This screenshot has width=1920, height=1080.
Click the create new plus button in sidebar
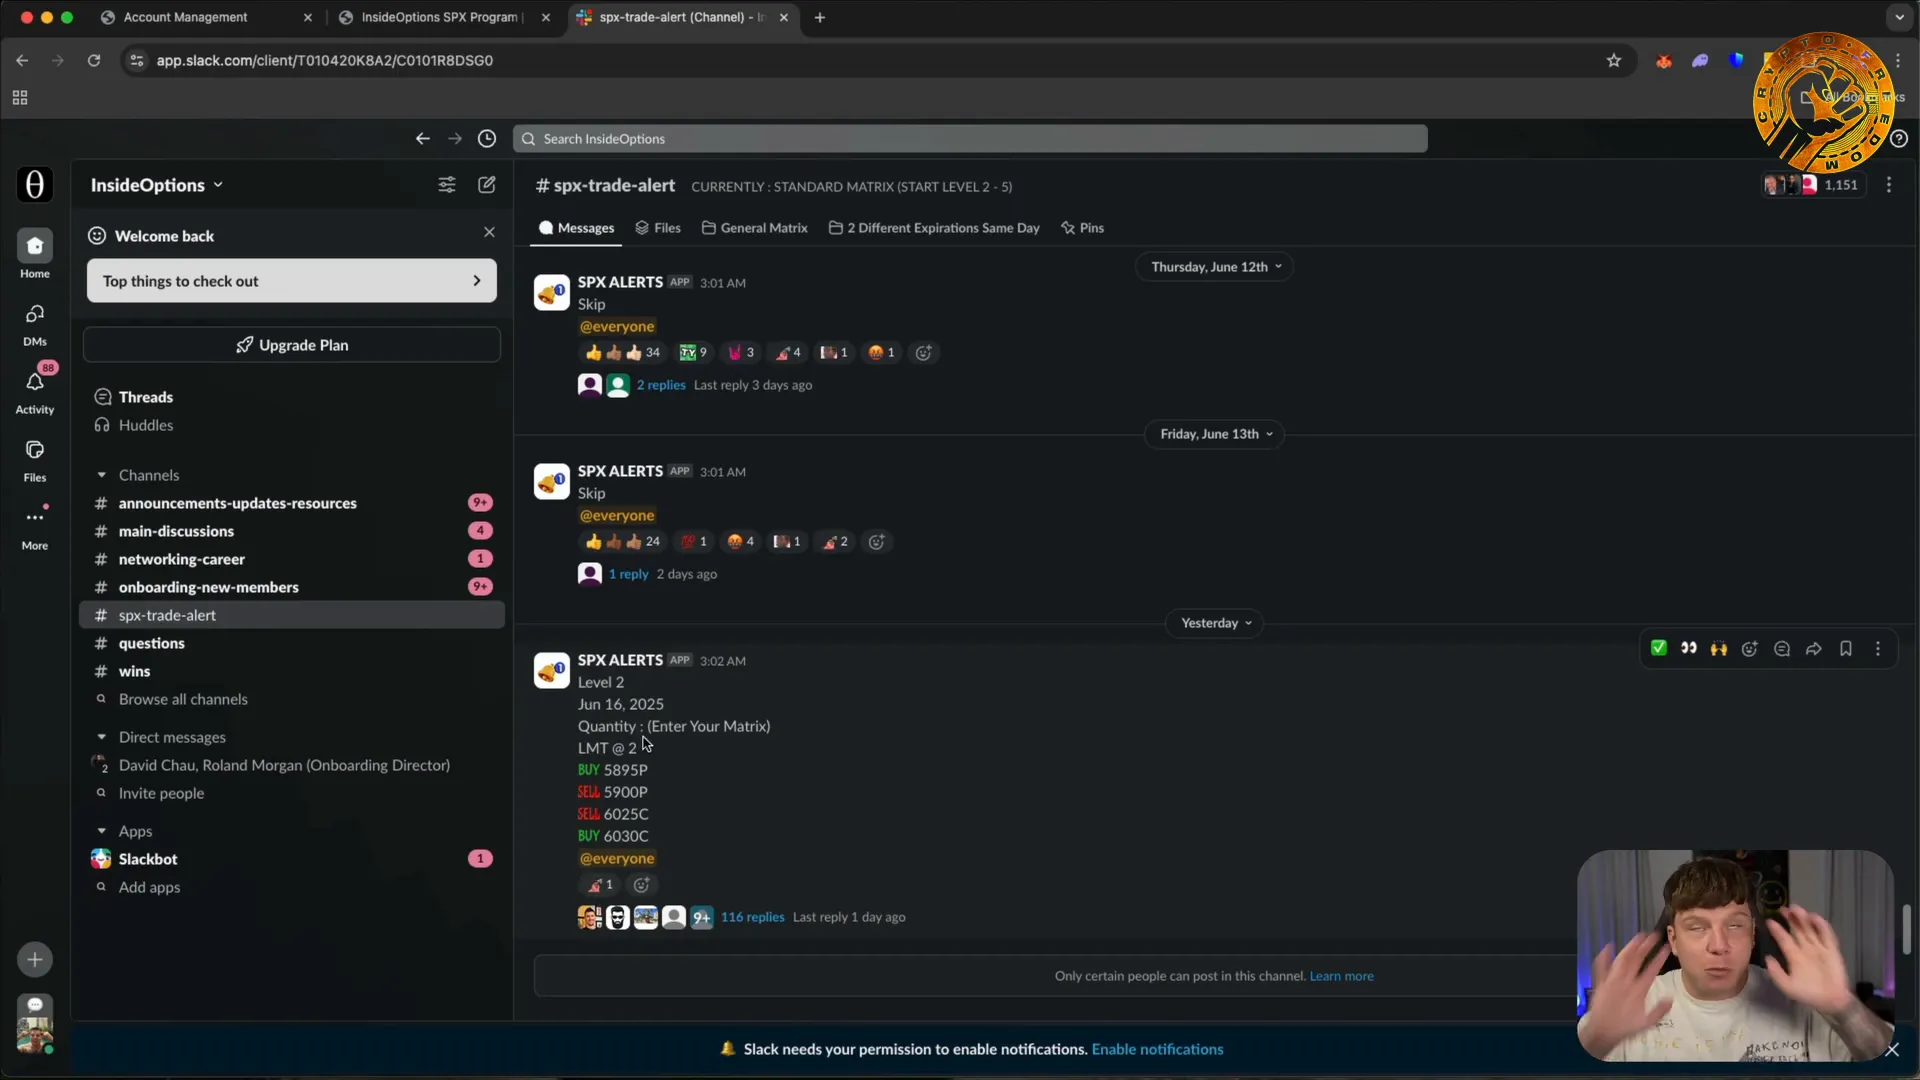(35, 960)
